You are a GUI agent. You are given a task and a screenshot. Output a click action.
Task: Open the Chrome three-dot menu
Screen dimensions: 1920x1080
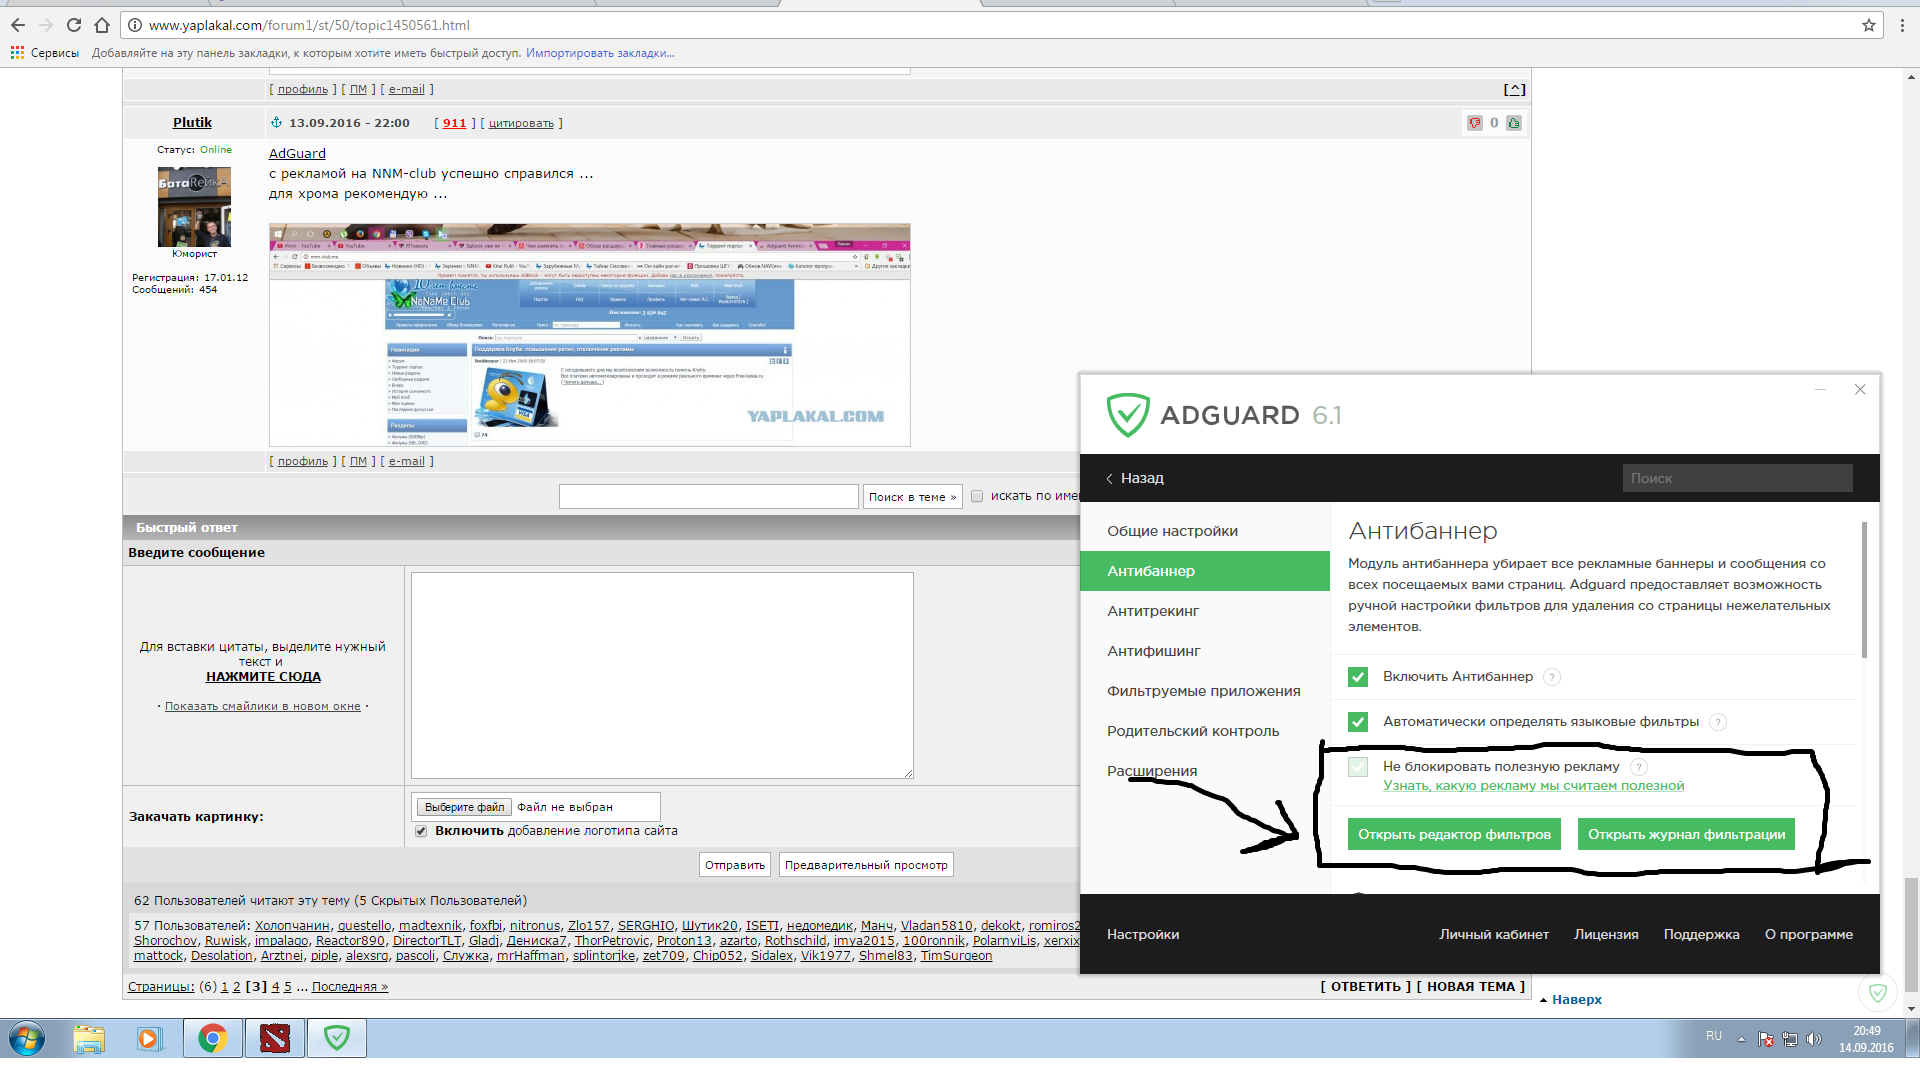click(1902, 25)
